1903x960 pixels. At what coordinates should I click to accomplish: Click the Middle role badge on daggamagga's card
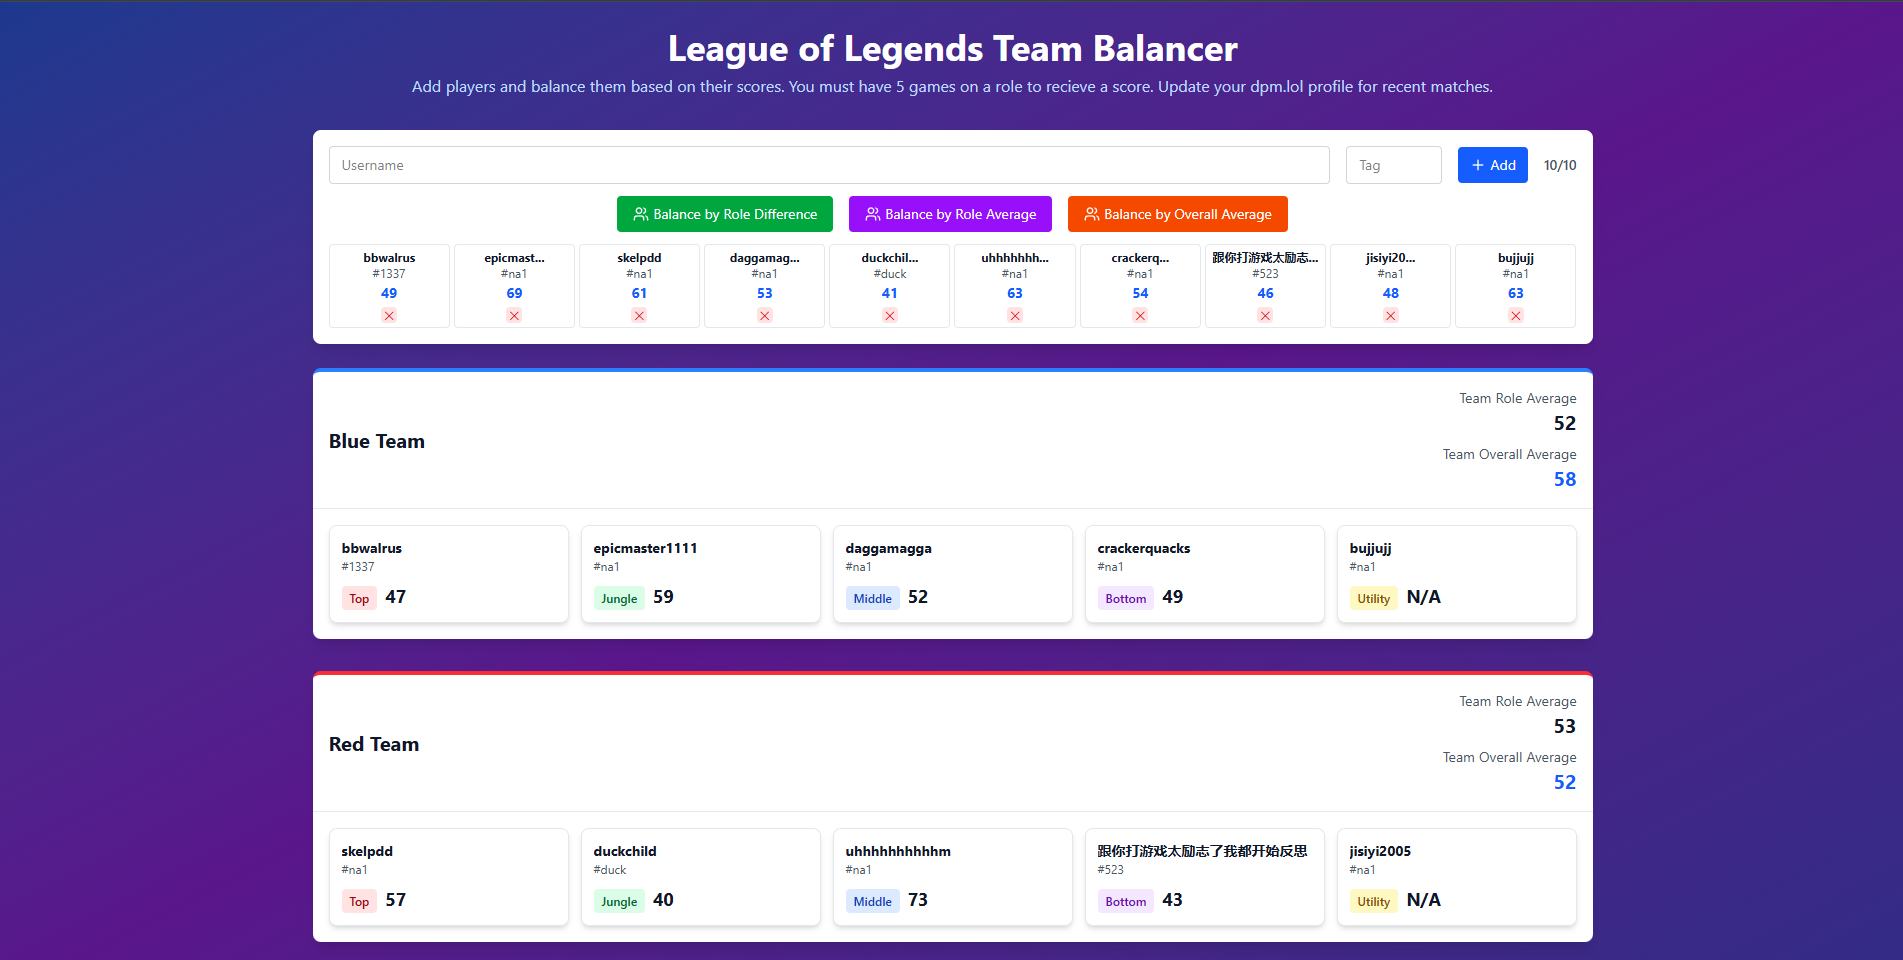pos(871,598)
